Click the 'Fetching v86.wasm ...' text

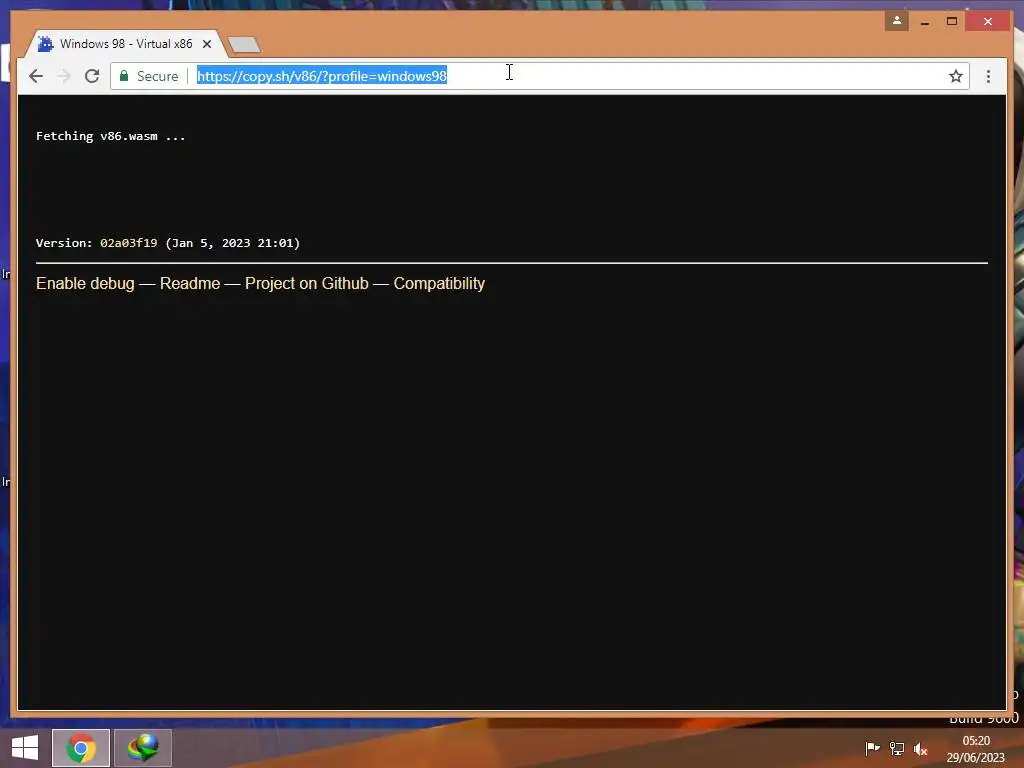tap(110, 136)
